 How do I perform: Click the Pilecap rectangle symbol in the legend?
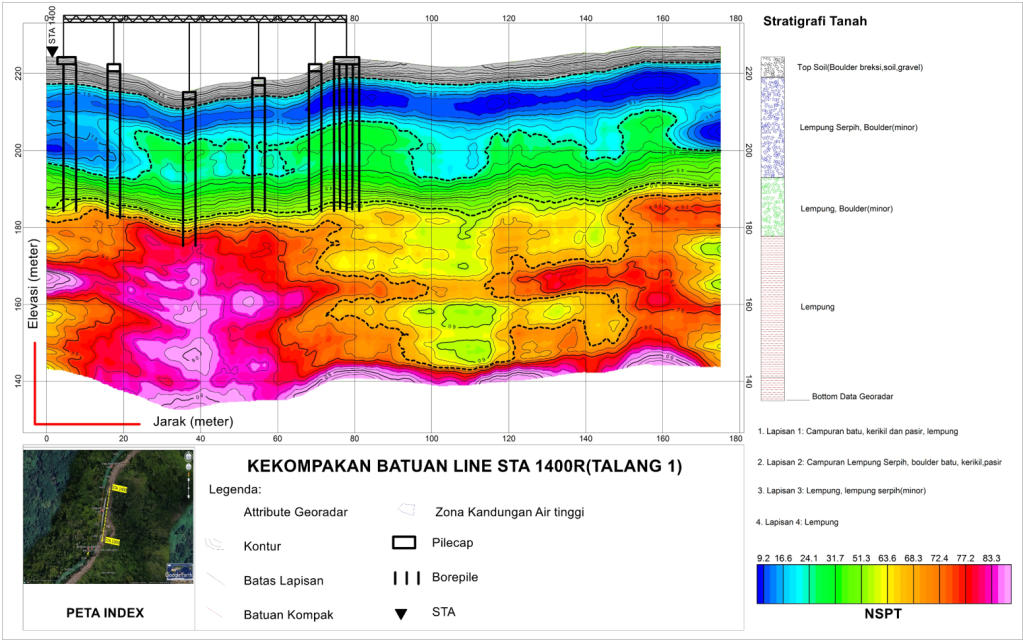pyautogui.click(x=404, y=543)
